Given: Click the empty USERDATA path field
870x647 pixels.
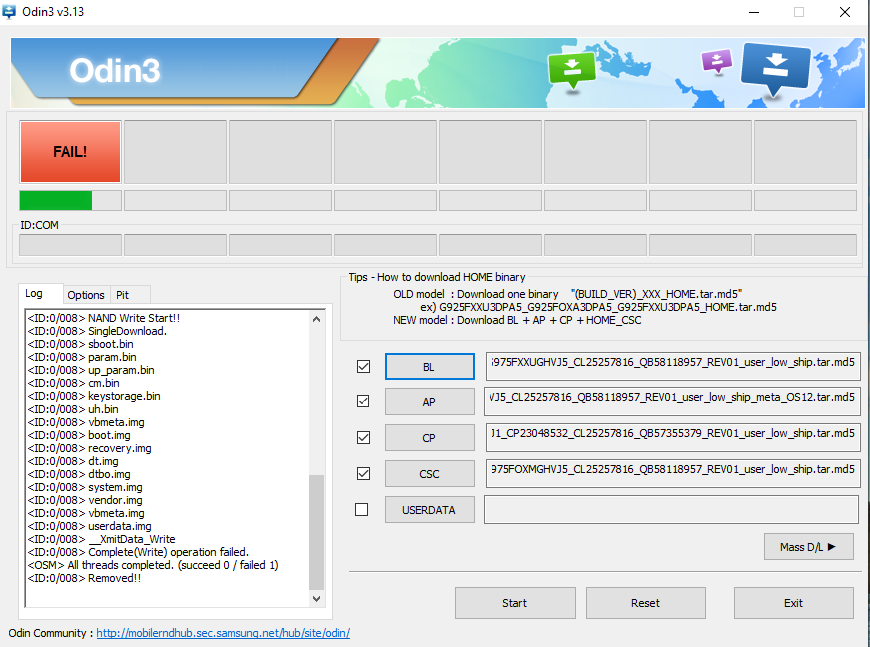Looking at the screenshot, I should pyautogui.click(x=671, y=509).
